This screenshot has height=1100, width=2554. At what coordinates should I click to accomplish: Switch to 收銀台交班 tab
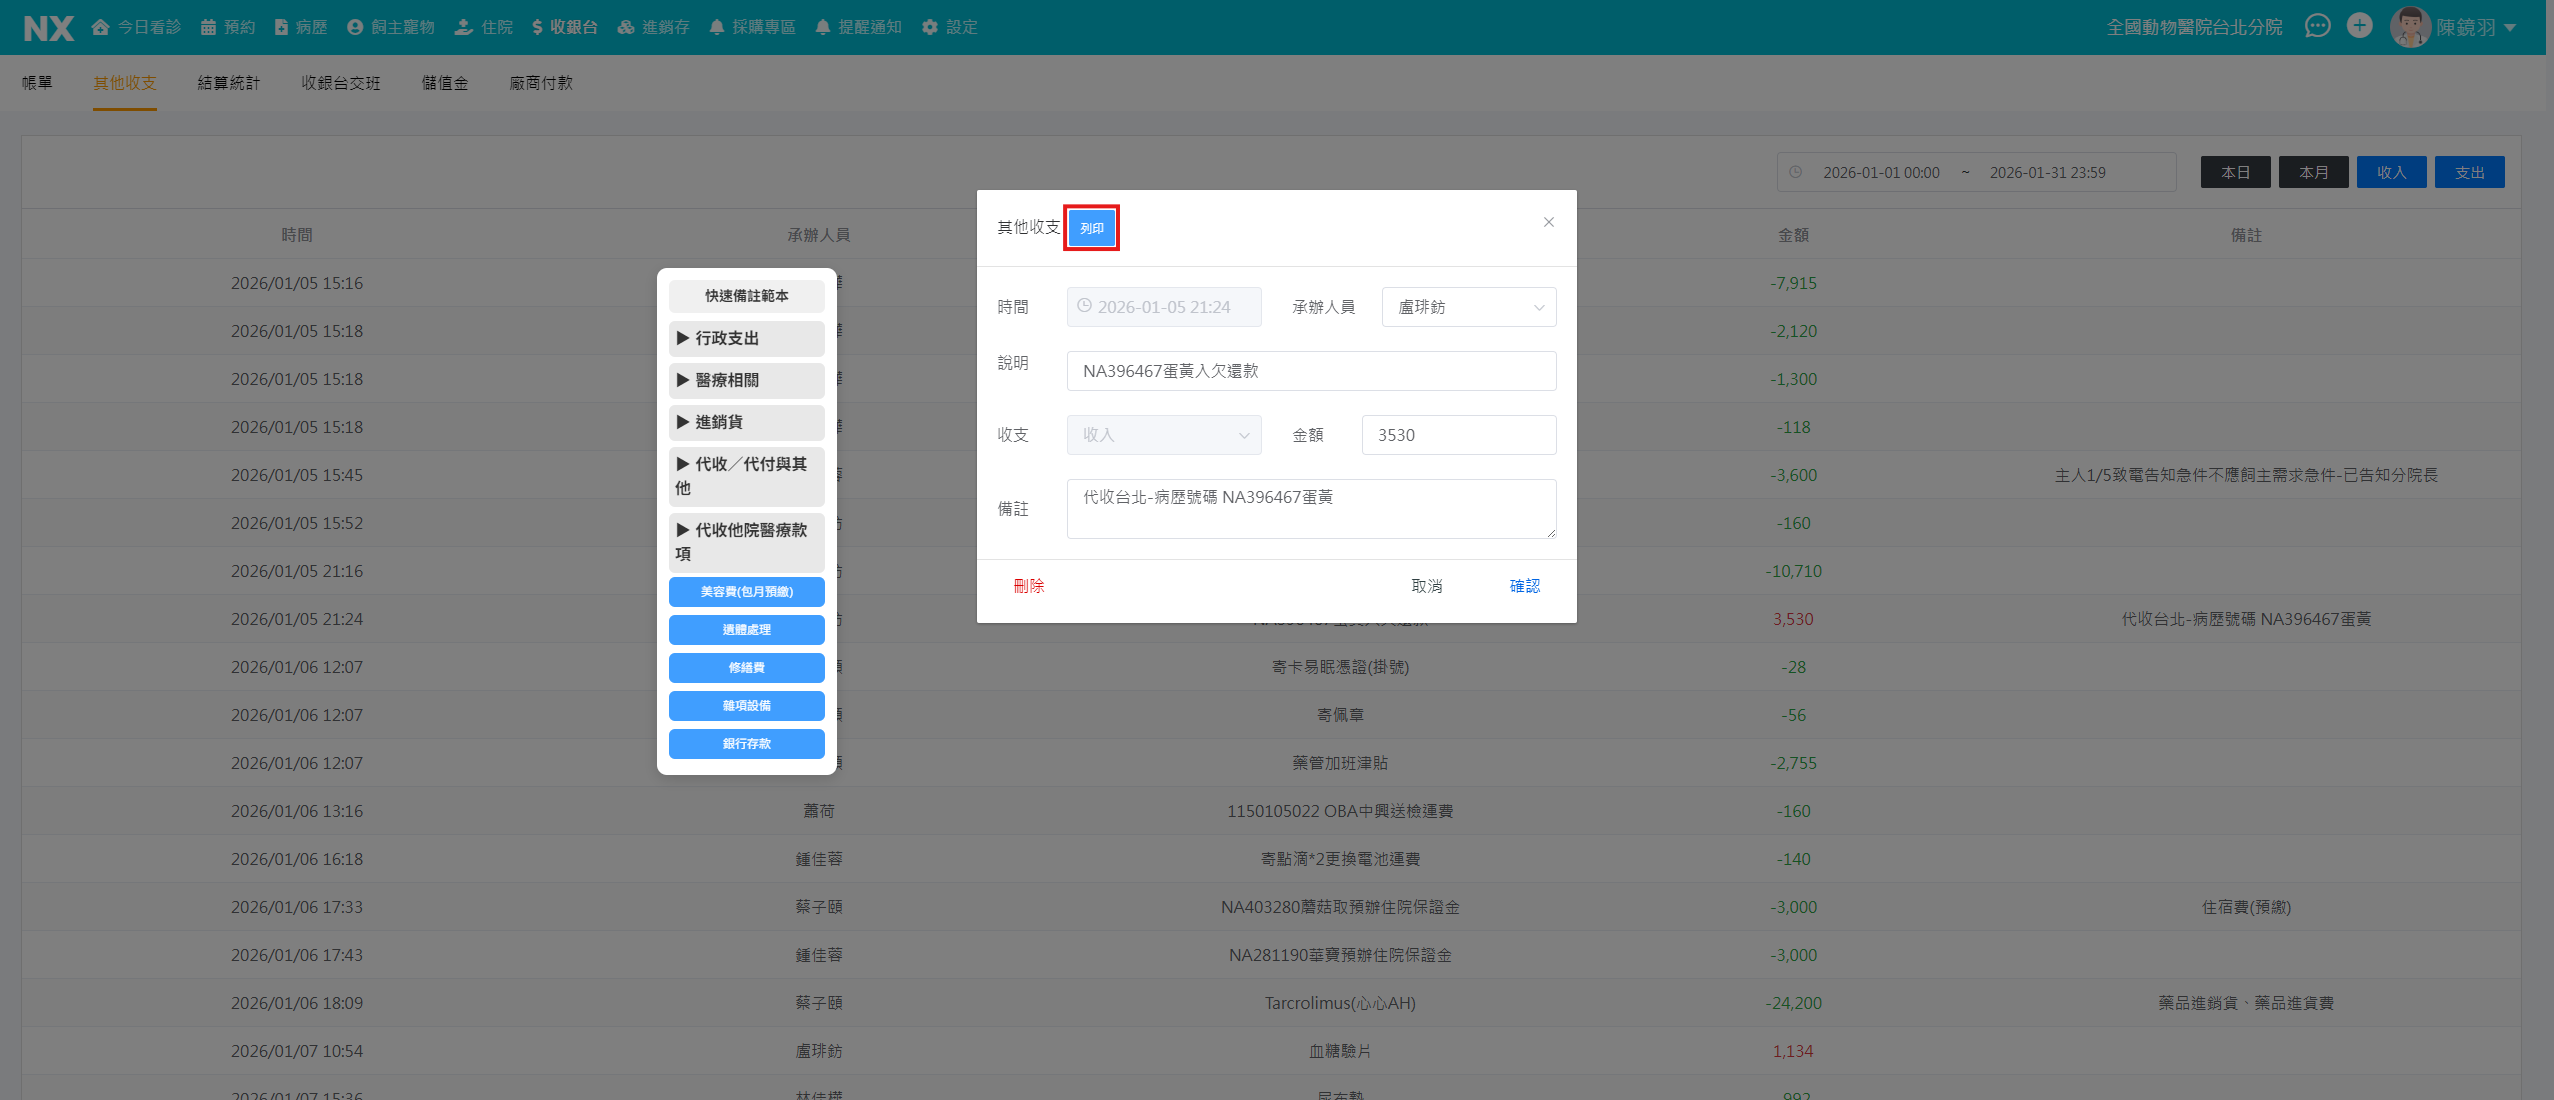pyautogui.click(x=341, y=83)
